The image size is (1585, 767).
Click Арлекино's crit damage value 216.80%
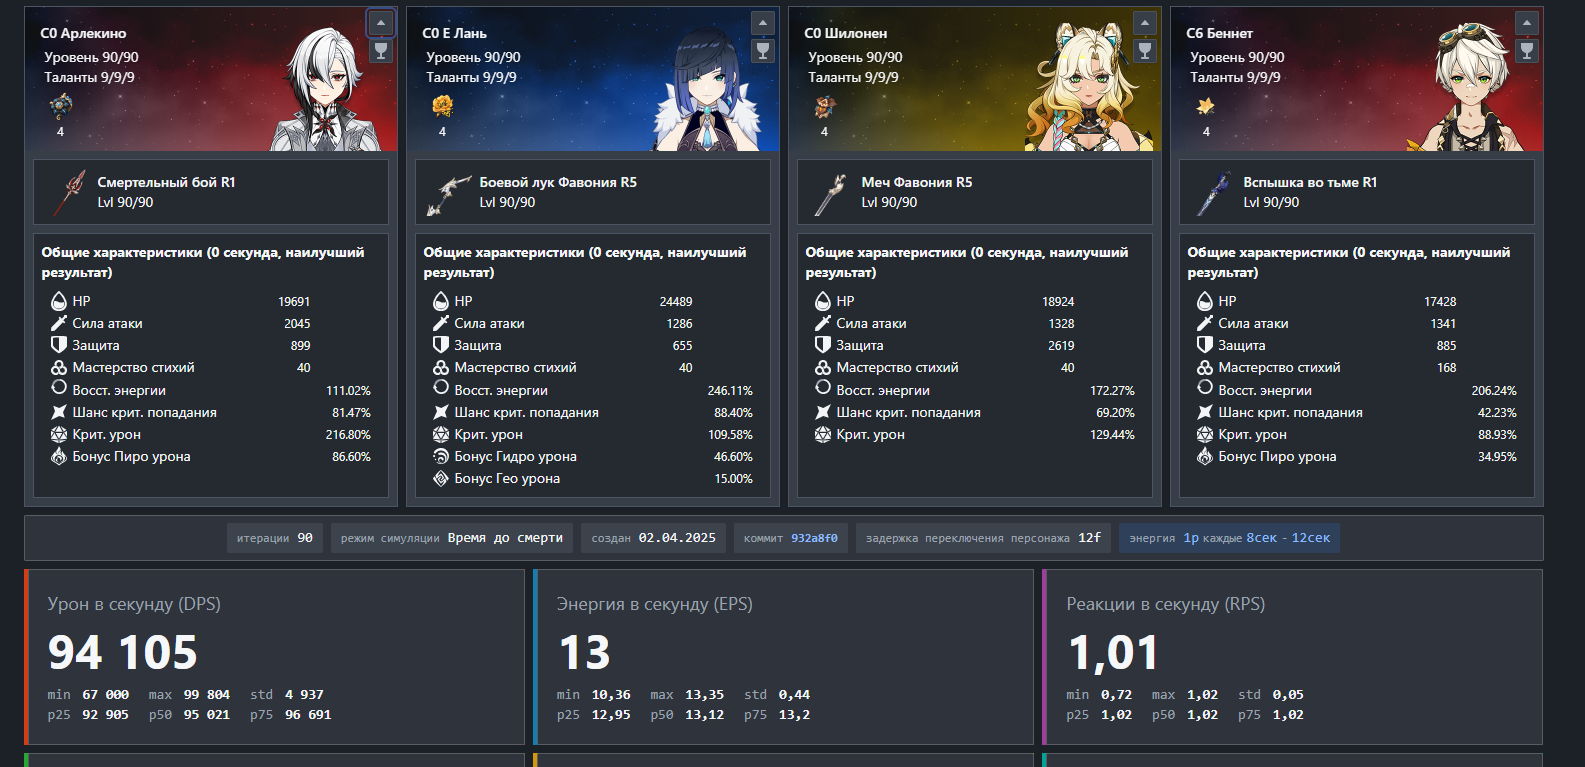[x=348, y=434]
